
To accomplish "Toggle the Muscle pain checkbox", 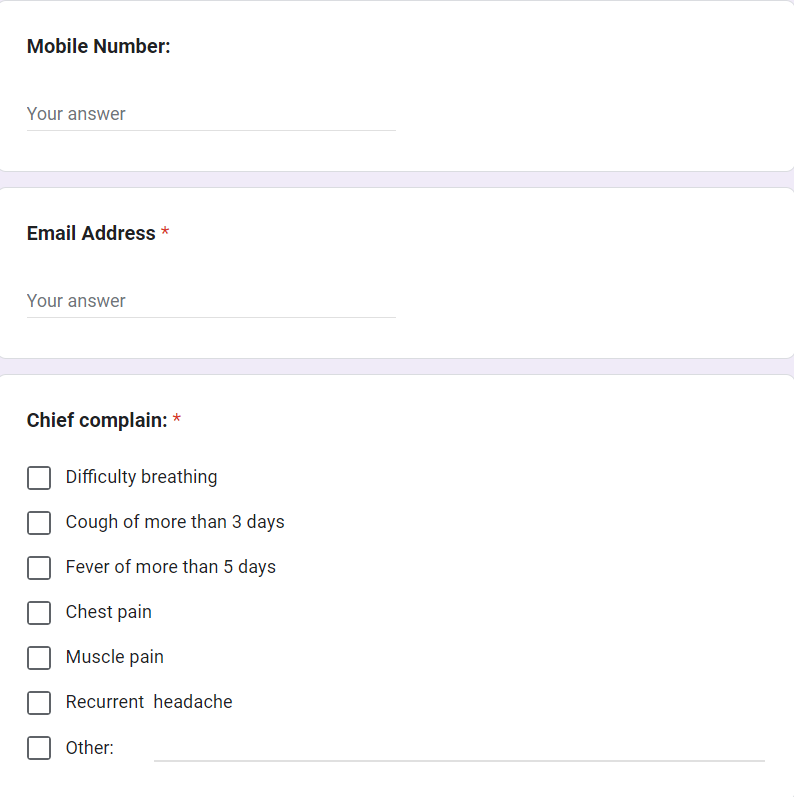I will 39,658.
